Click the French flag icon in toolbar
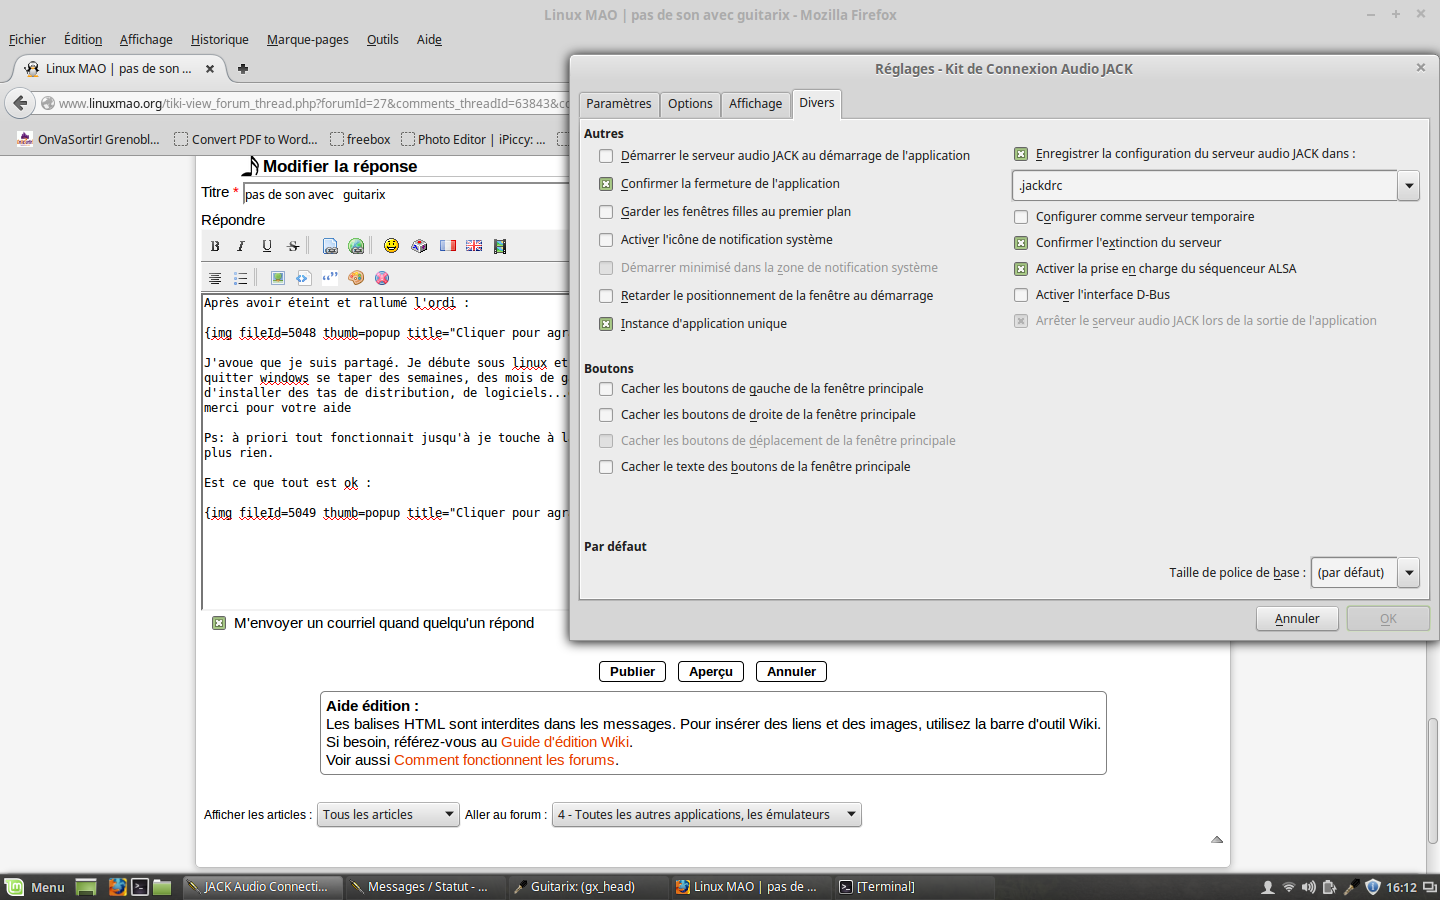The height and width of the screenshot is (900, 1440). point(447,246)
